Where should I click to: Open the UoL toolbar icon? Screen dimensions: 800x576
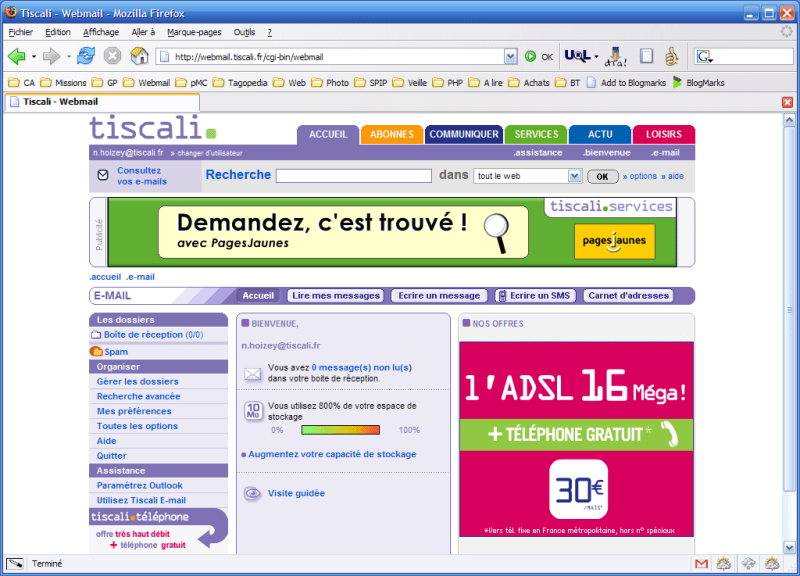(x=577, y=56)
